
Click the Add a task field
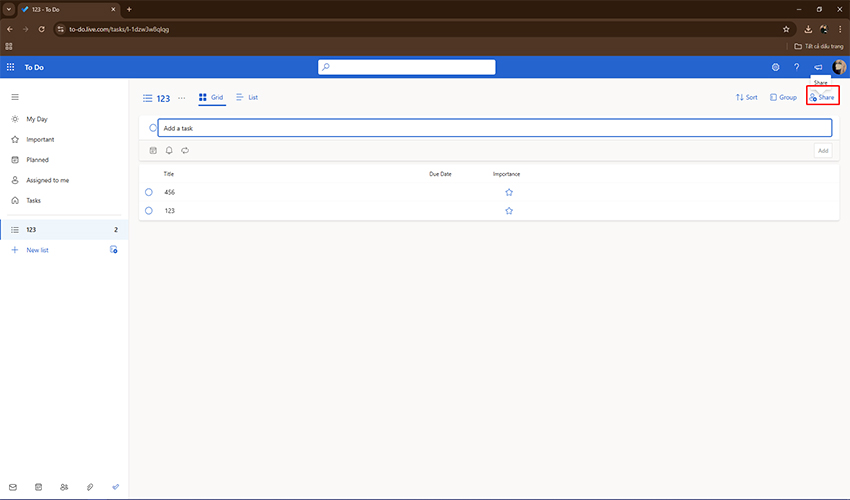pyautogui.click(x=494, y=128)
